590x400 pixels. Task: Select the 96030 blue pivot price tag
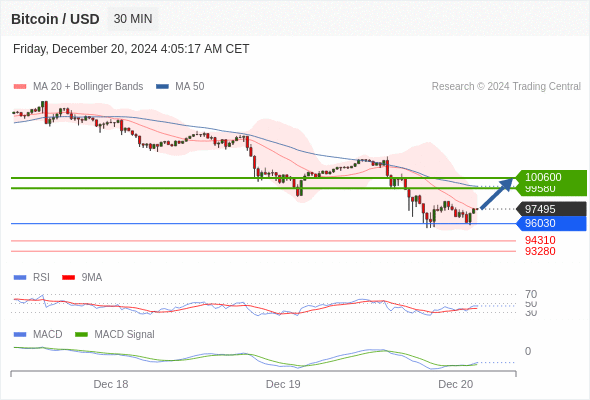(551, 224)
